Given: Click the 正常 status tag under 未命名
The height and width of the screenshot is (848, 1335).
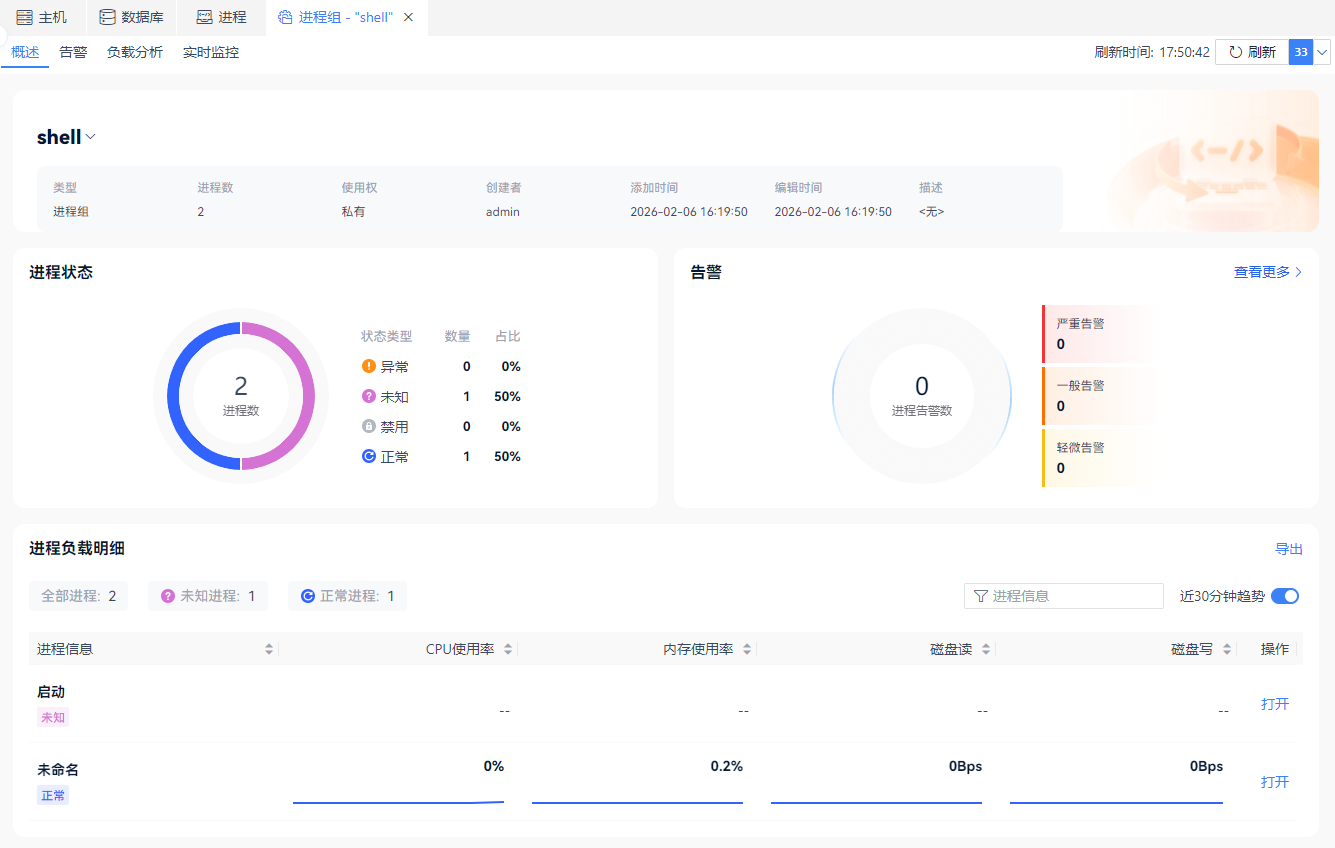Looking at the screenshot, I should 53,796.
